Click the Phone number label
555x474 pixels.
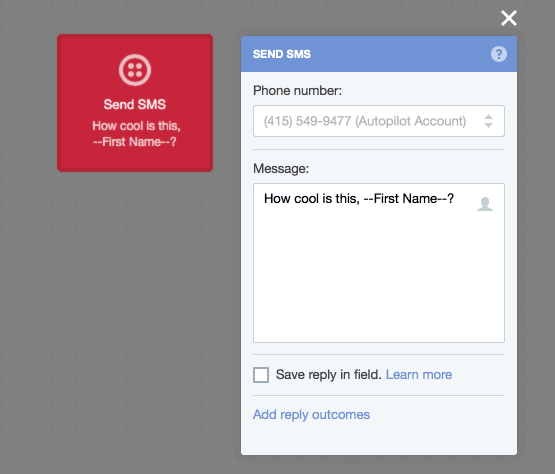click(x=297, y=91)
